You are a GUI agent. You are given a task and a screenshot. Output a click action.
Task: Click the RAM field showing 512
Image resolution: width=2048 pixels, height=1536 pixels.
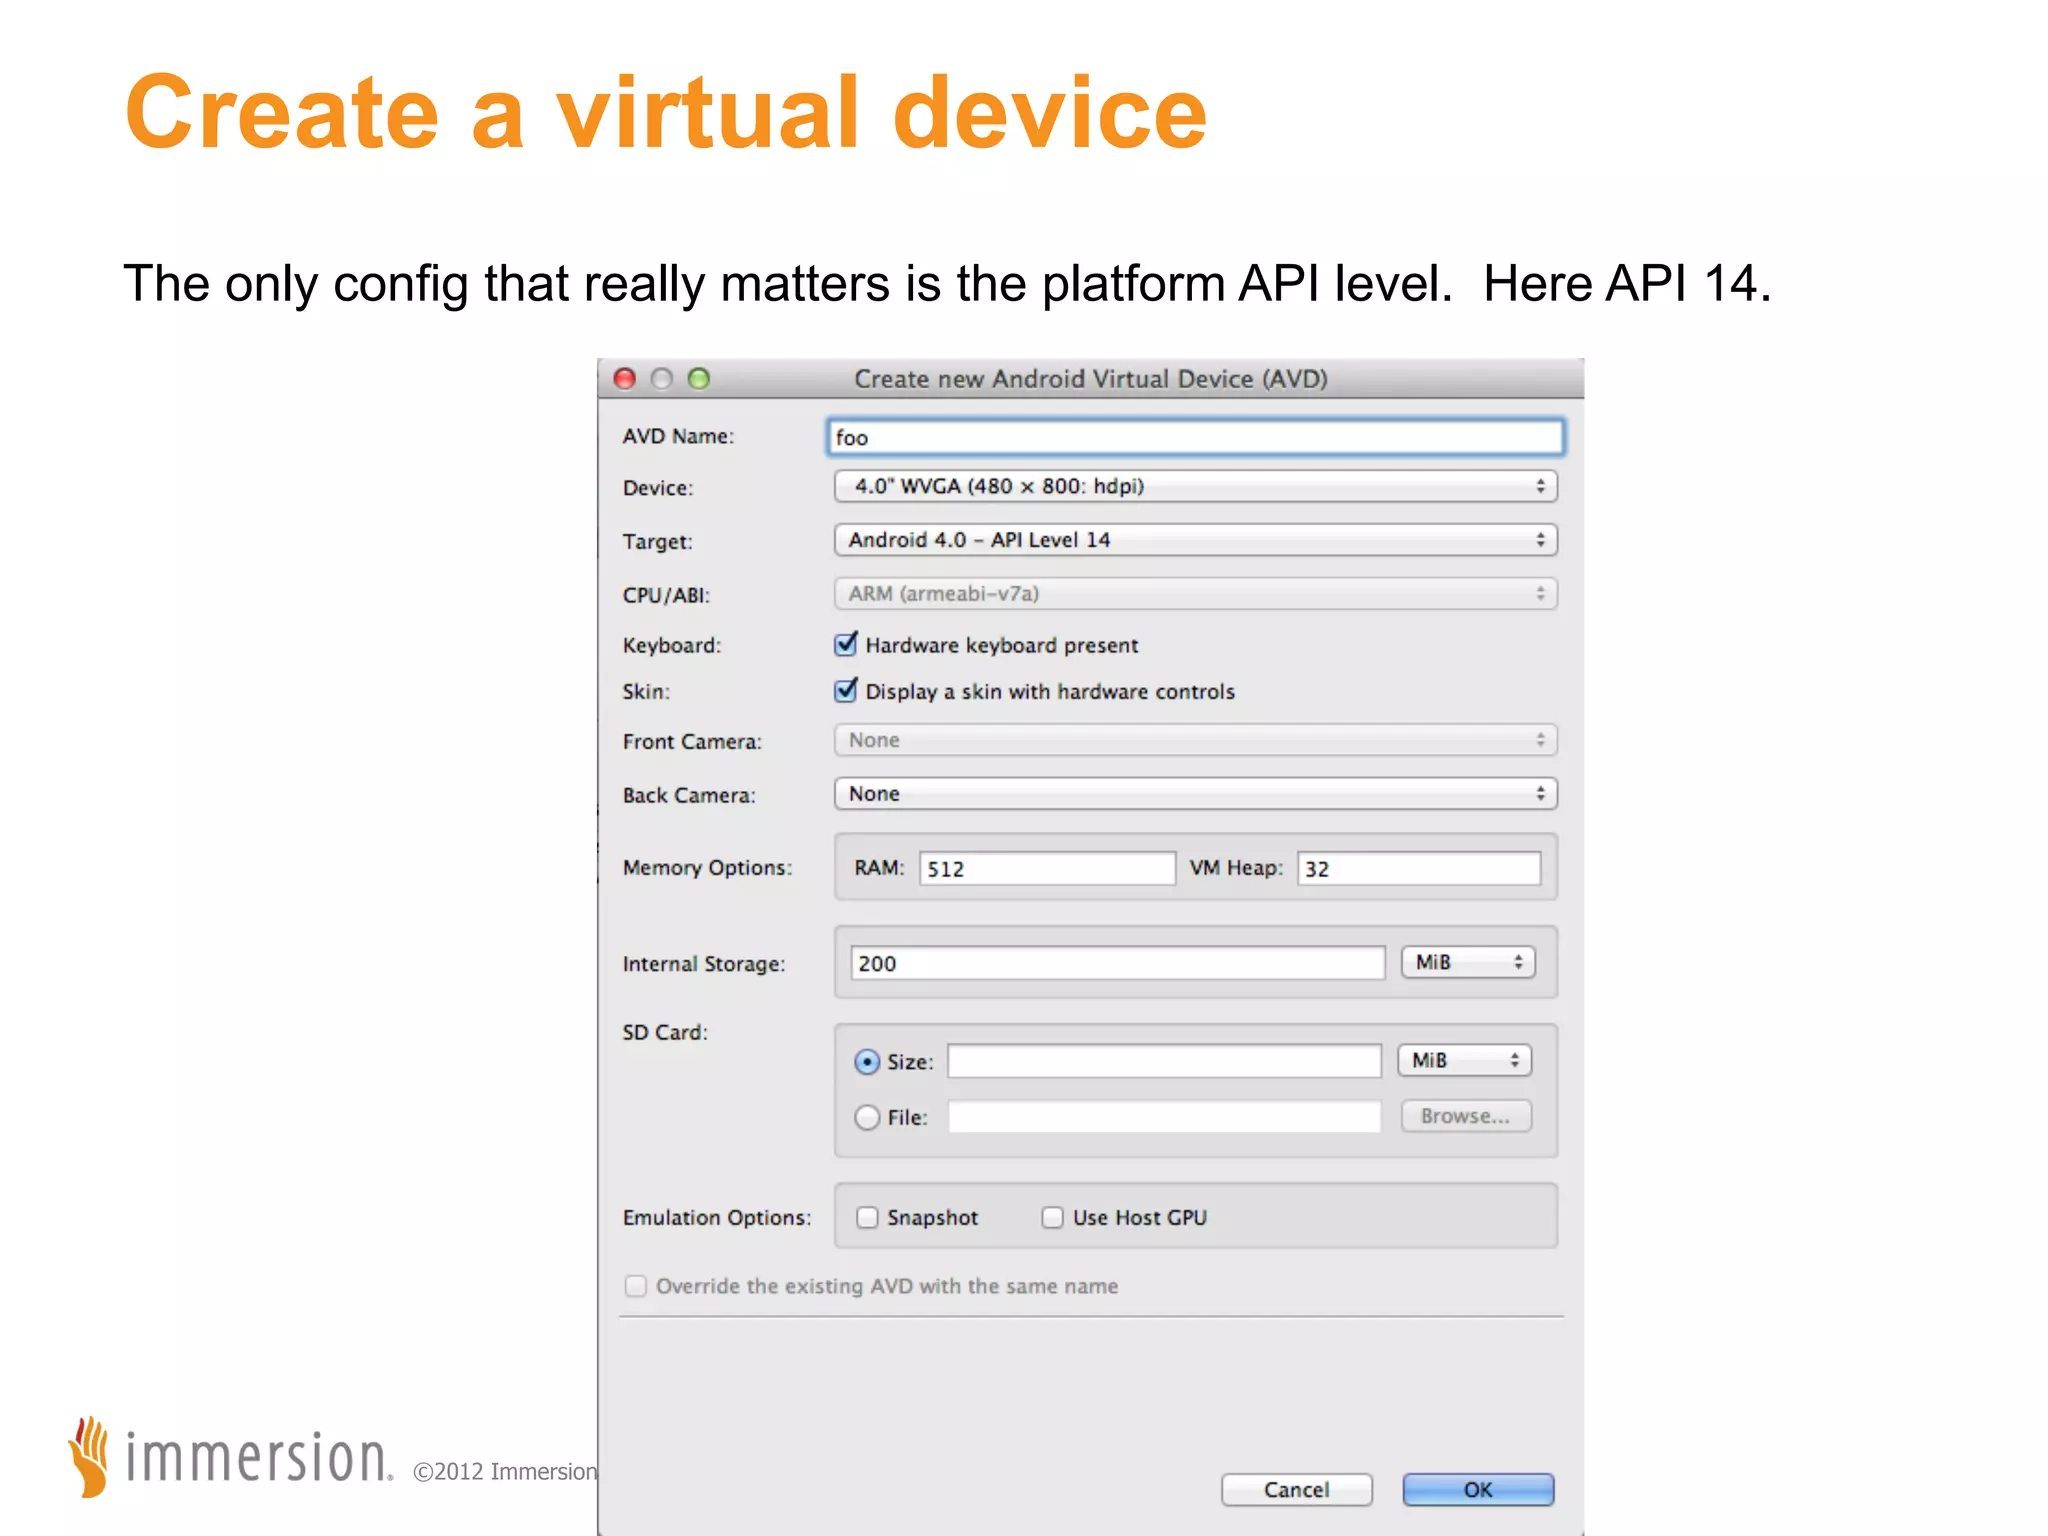(1047, 868)
